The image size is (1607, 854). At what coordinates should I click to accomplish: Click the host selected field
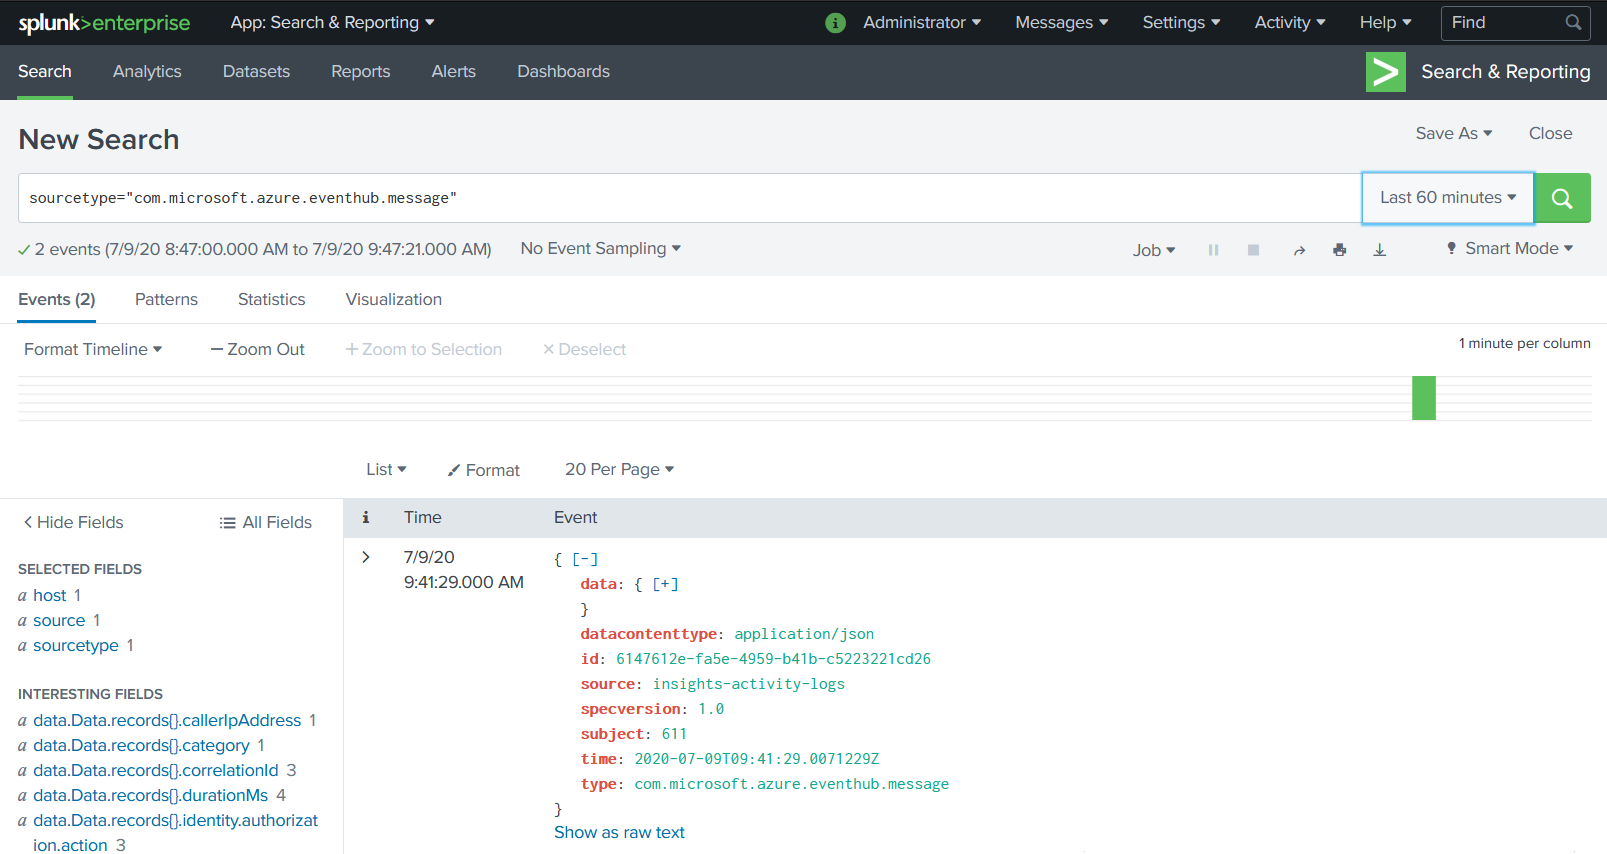tap(49, 595)
